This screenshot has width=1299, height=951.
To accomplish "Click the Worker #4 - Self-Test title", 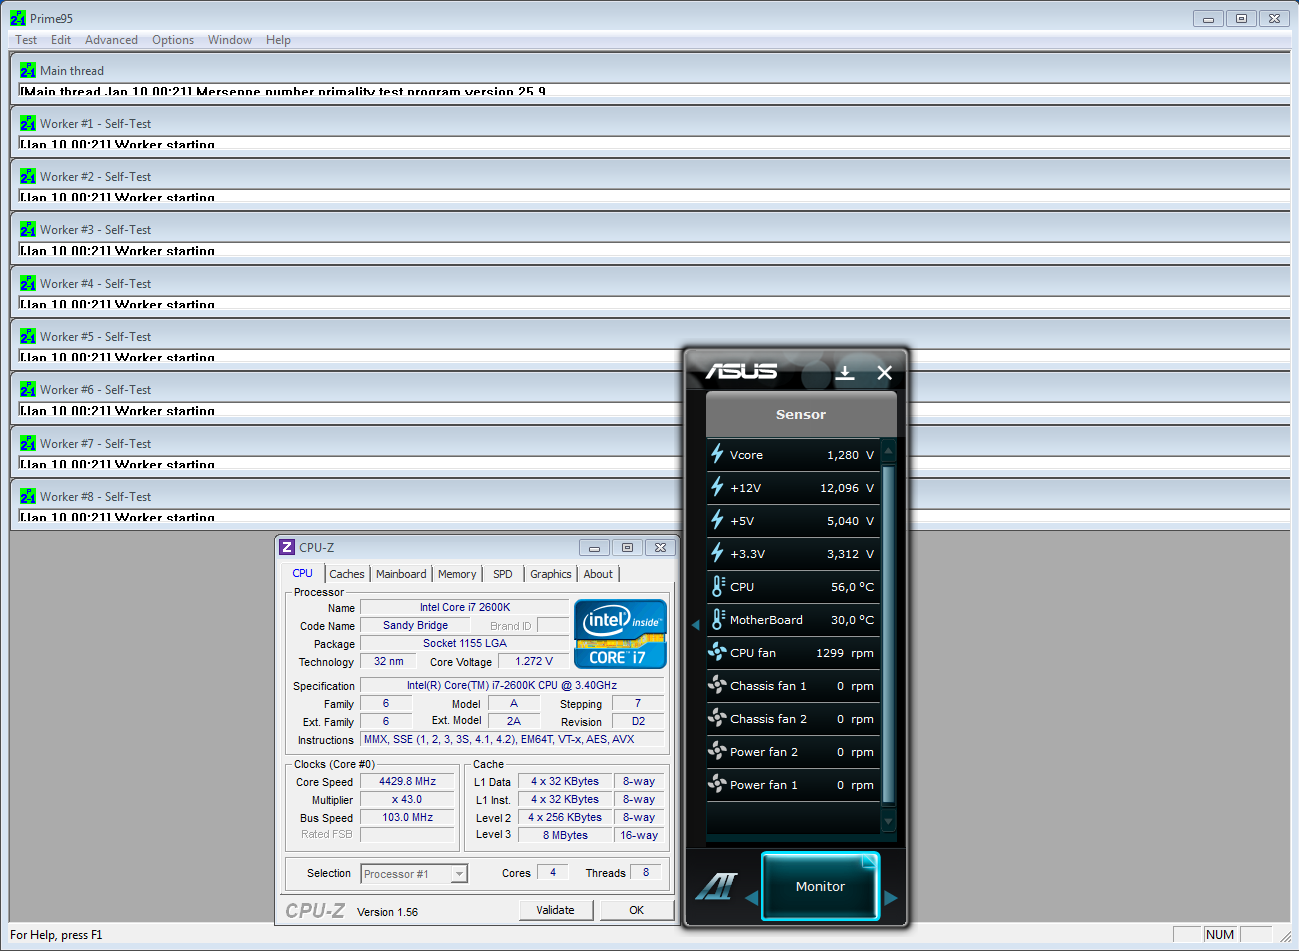I will tap(96, 283).
